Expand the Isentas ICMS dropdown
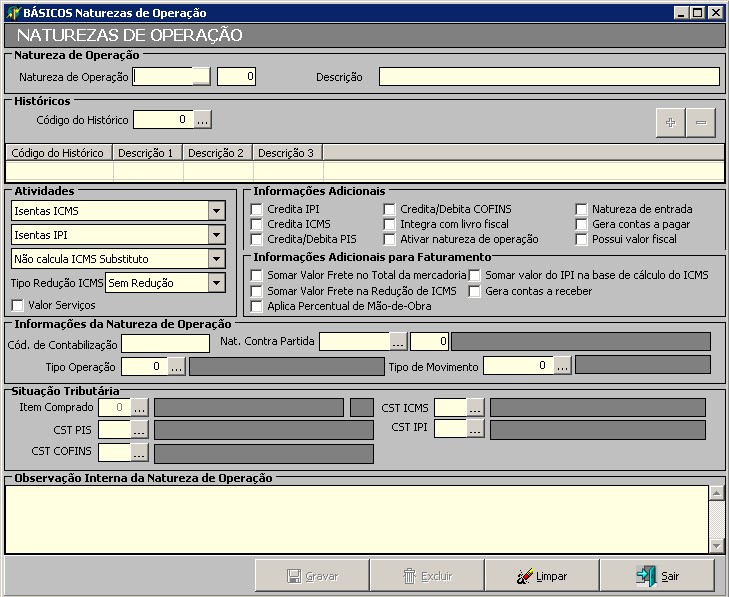 click(216, 211)
